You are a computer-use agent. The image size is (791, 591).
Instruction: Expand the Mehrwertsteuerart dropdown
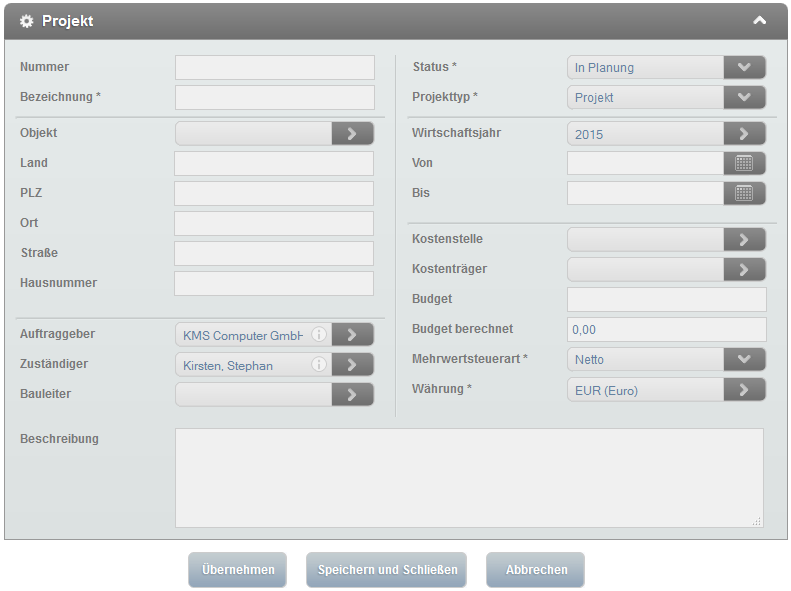tap(744, 359)
